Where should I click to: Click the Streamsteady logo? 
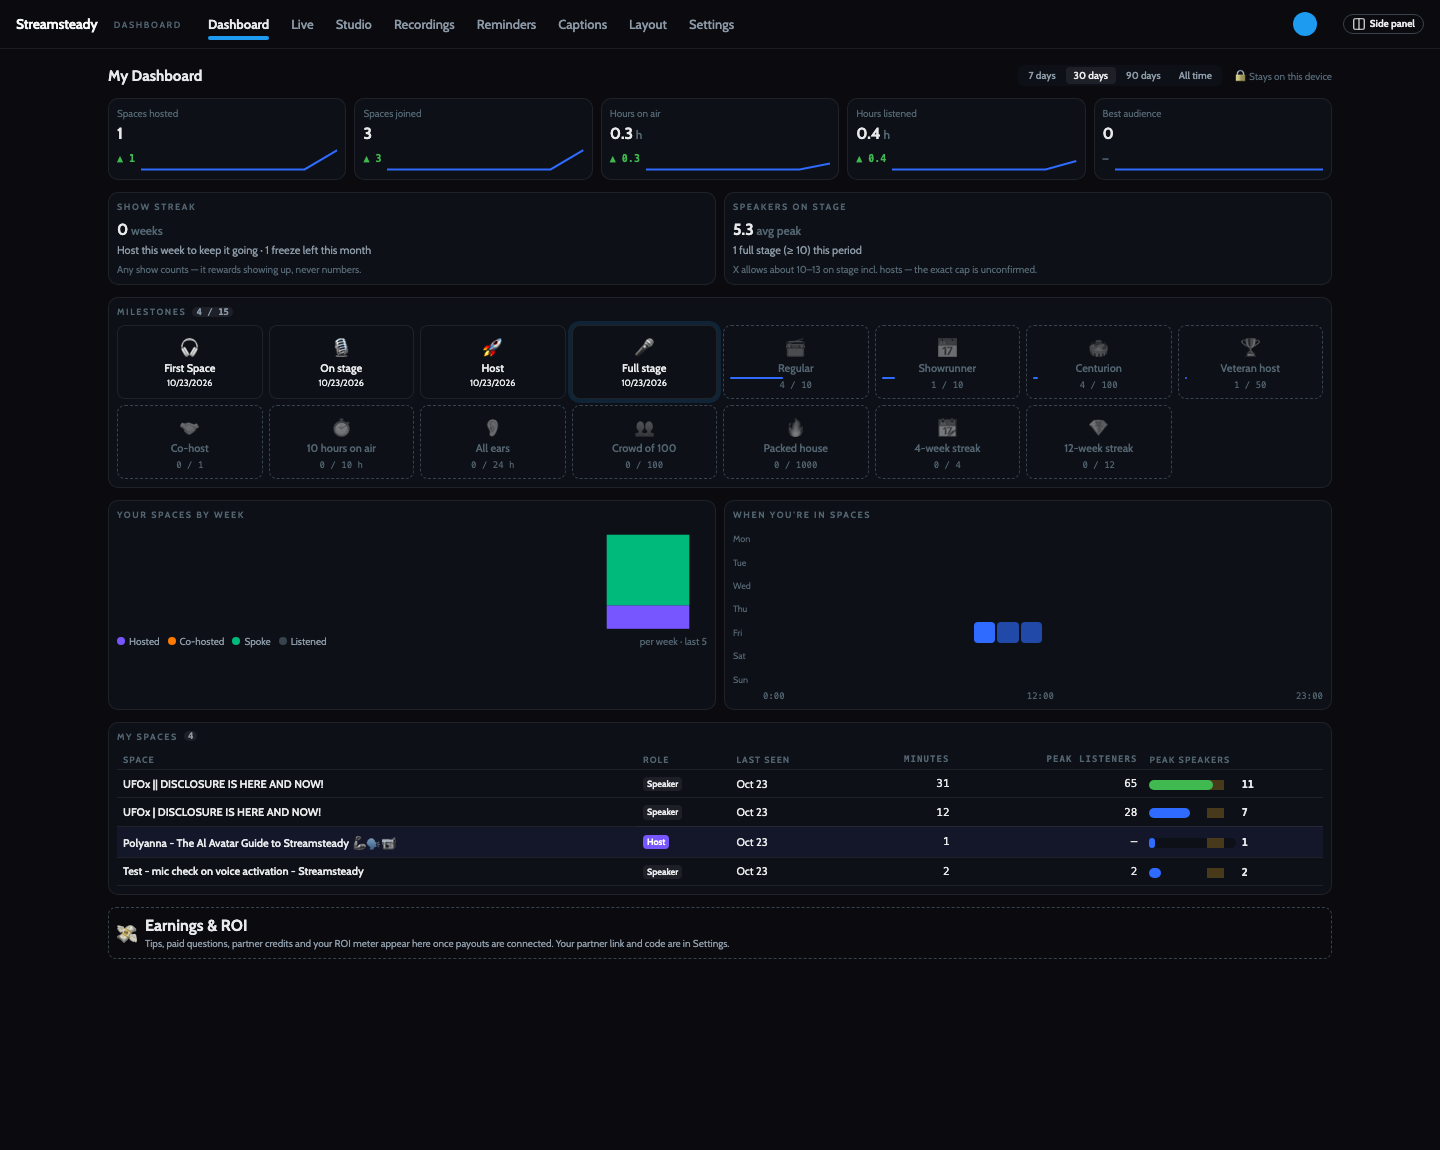point(57,24)
